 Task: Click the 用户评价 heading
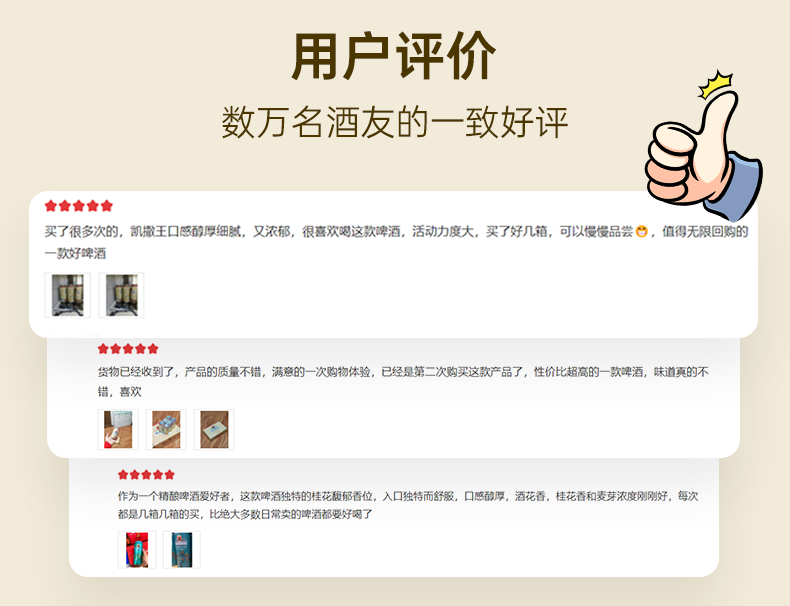pos(394,55)
